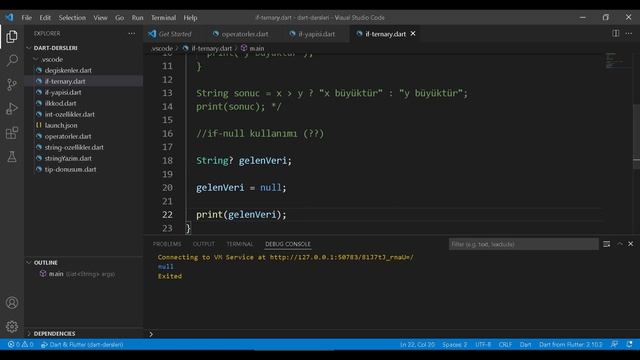Open the Run and Debug view icon
Viewport: 640px width, 360px height.
[x=12, y=109]
